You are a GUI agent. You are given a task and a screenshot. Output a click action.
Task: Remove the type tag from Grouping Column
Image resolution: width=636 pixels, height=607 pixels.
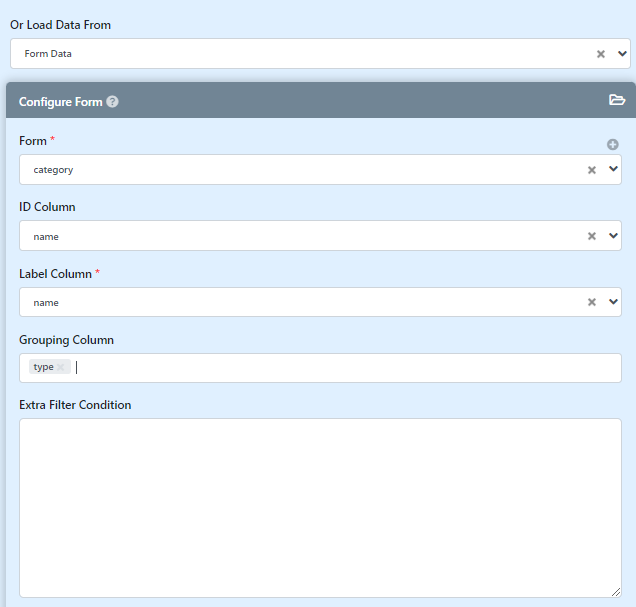(x=60, y=367)
